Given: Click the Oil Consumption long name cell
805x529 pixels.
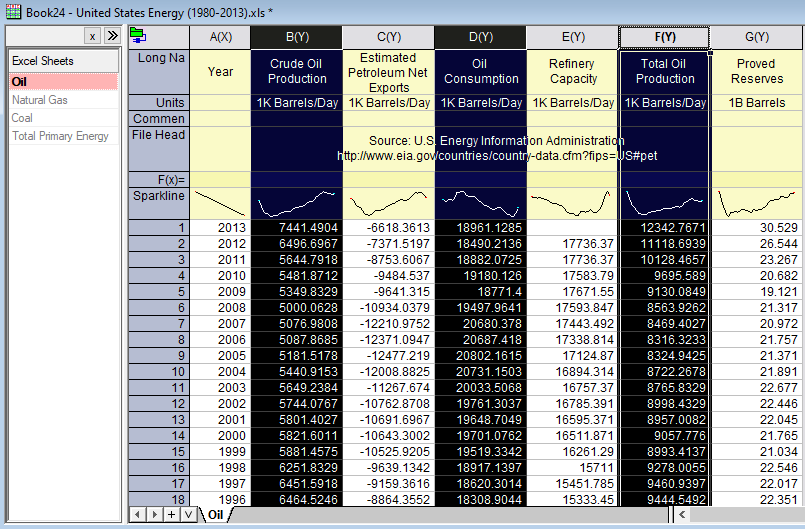Looking at the screenshot, I should point(481,71).
